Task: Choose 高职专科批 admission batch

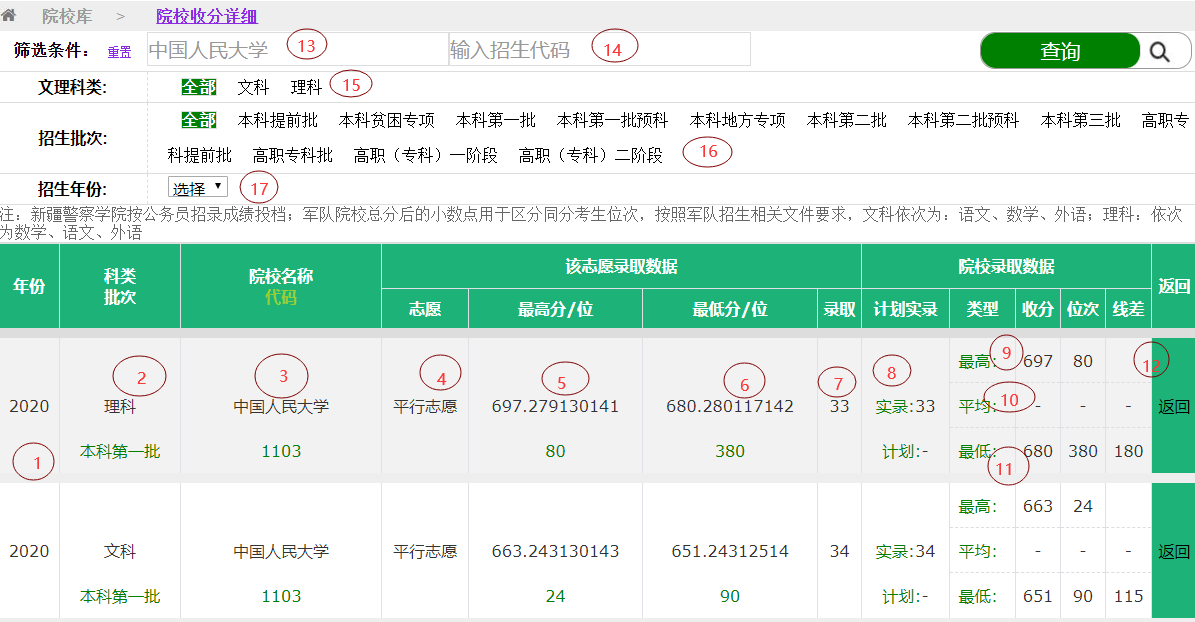Action: click(x=292, y=156)
